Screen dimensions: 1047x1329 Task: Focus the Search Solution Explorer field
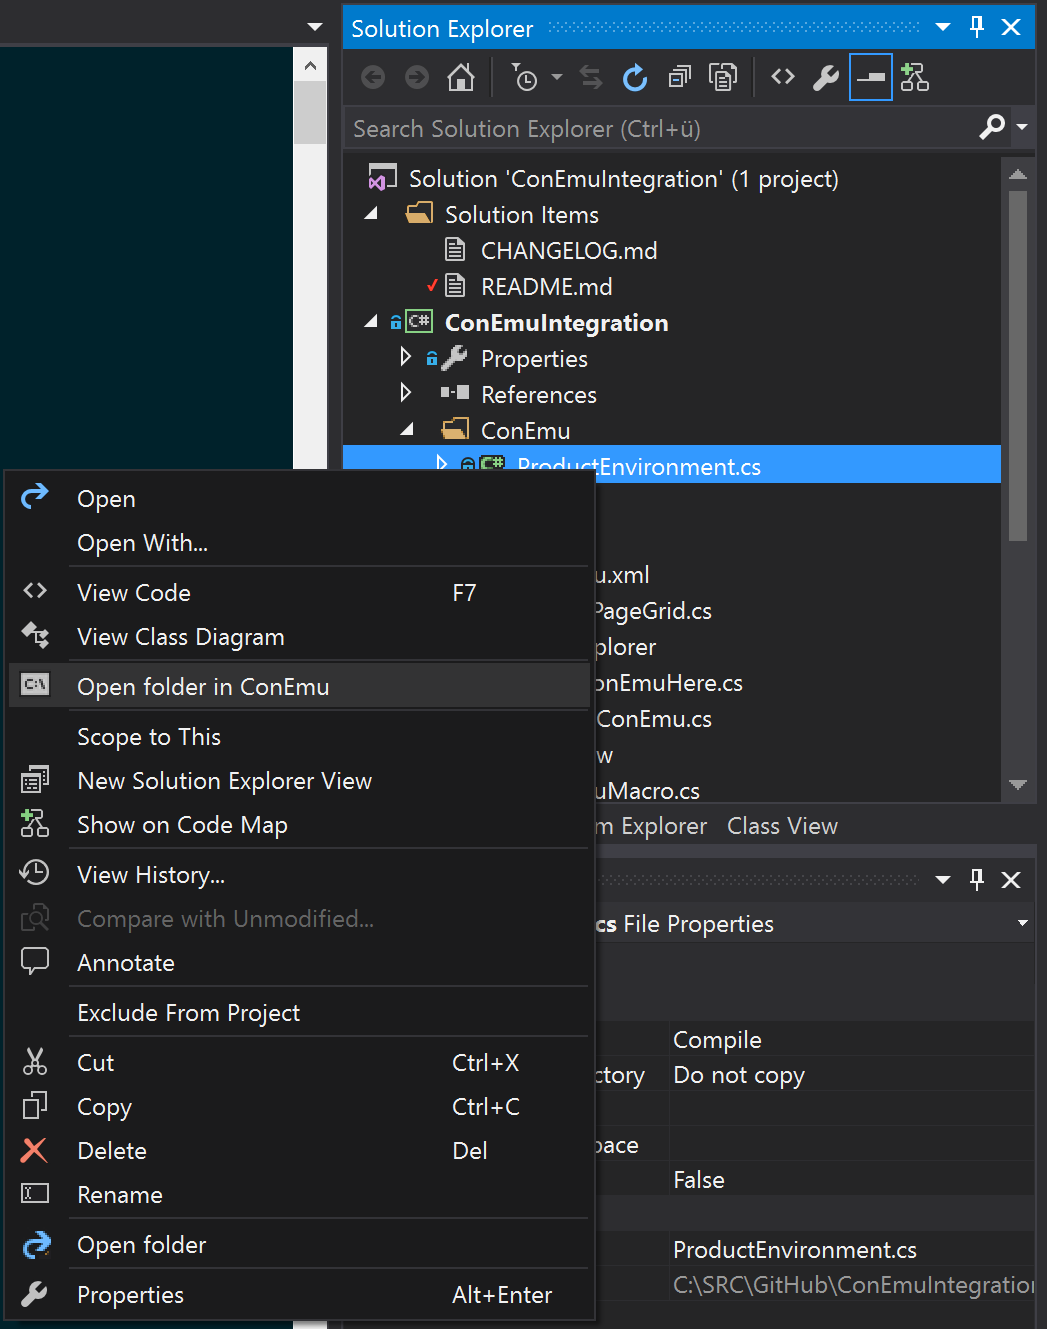pos(660,129)
